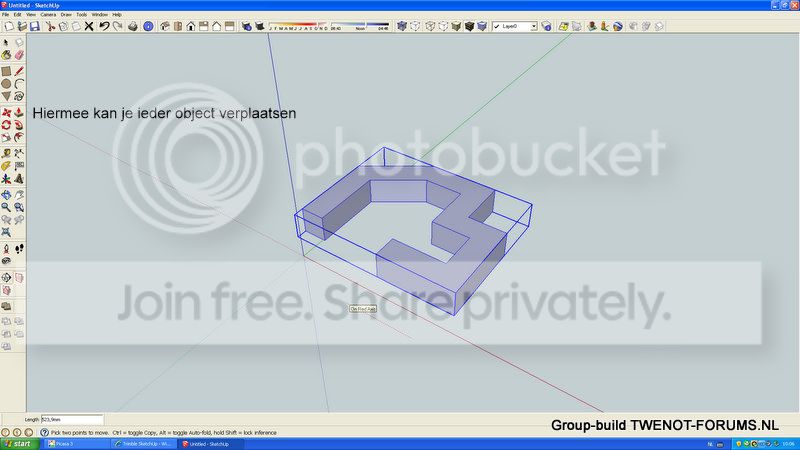Switch to Picasa 3 taskbar window
The height and width of the screenshot is (450, 800).
click(x=77, y=444)
